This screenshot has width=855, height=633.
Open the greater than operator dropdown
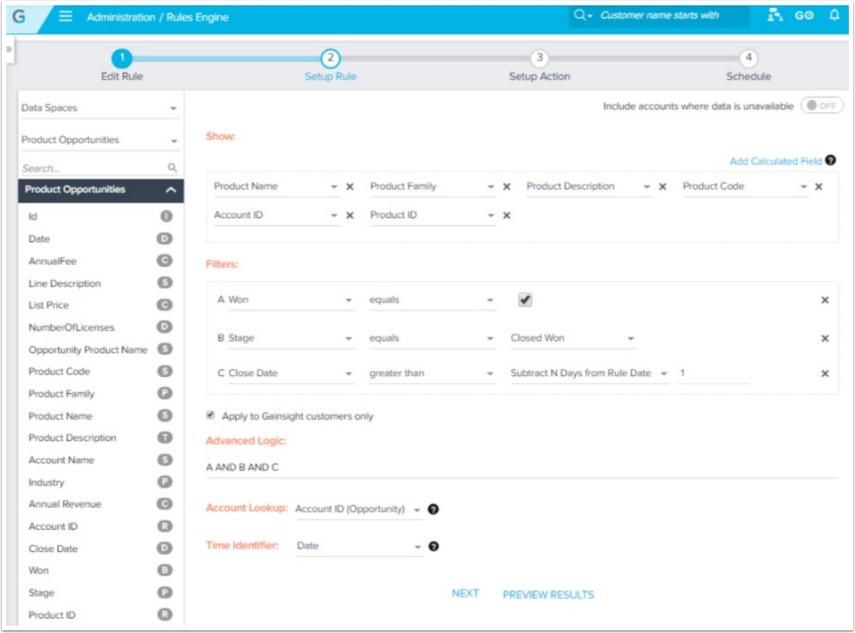[x=432, y=373]
